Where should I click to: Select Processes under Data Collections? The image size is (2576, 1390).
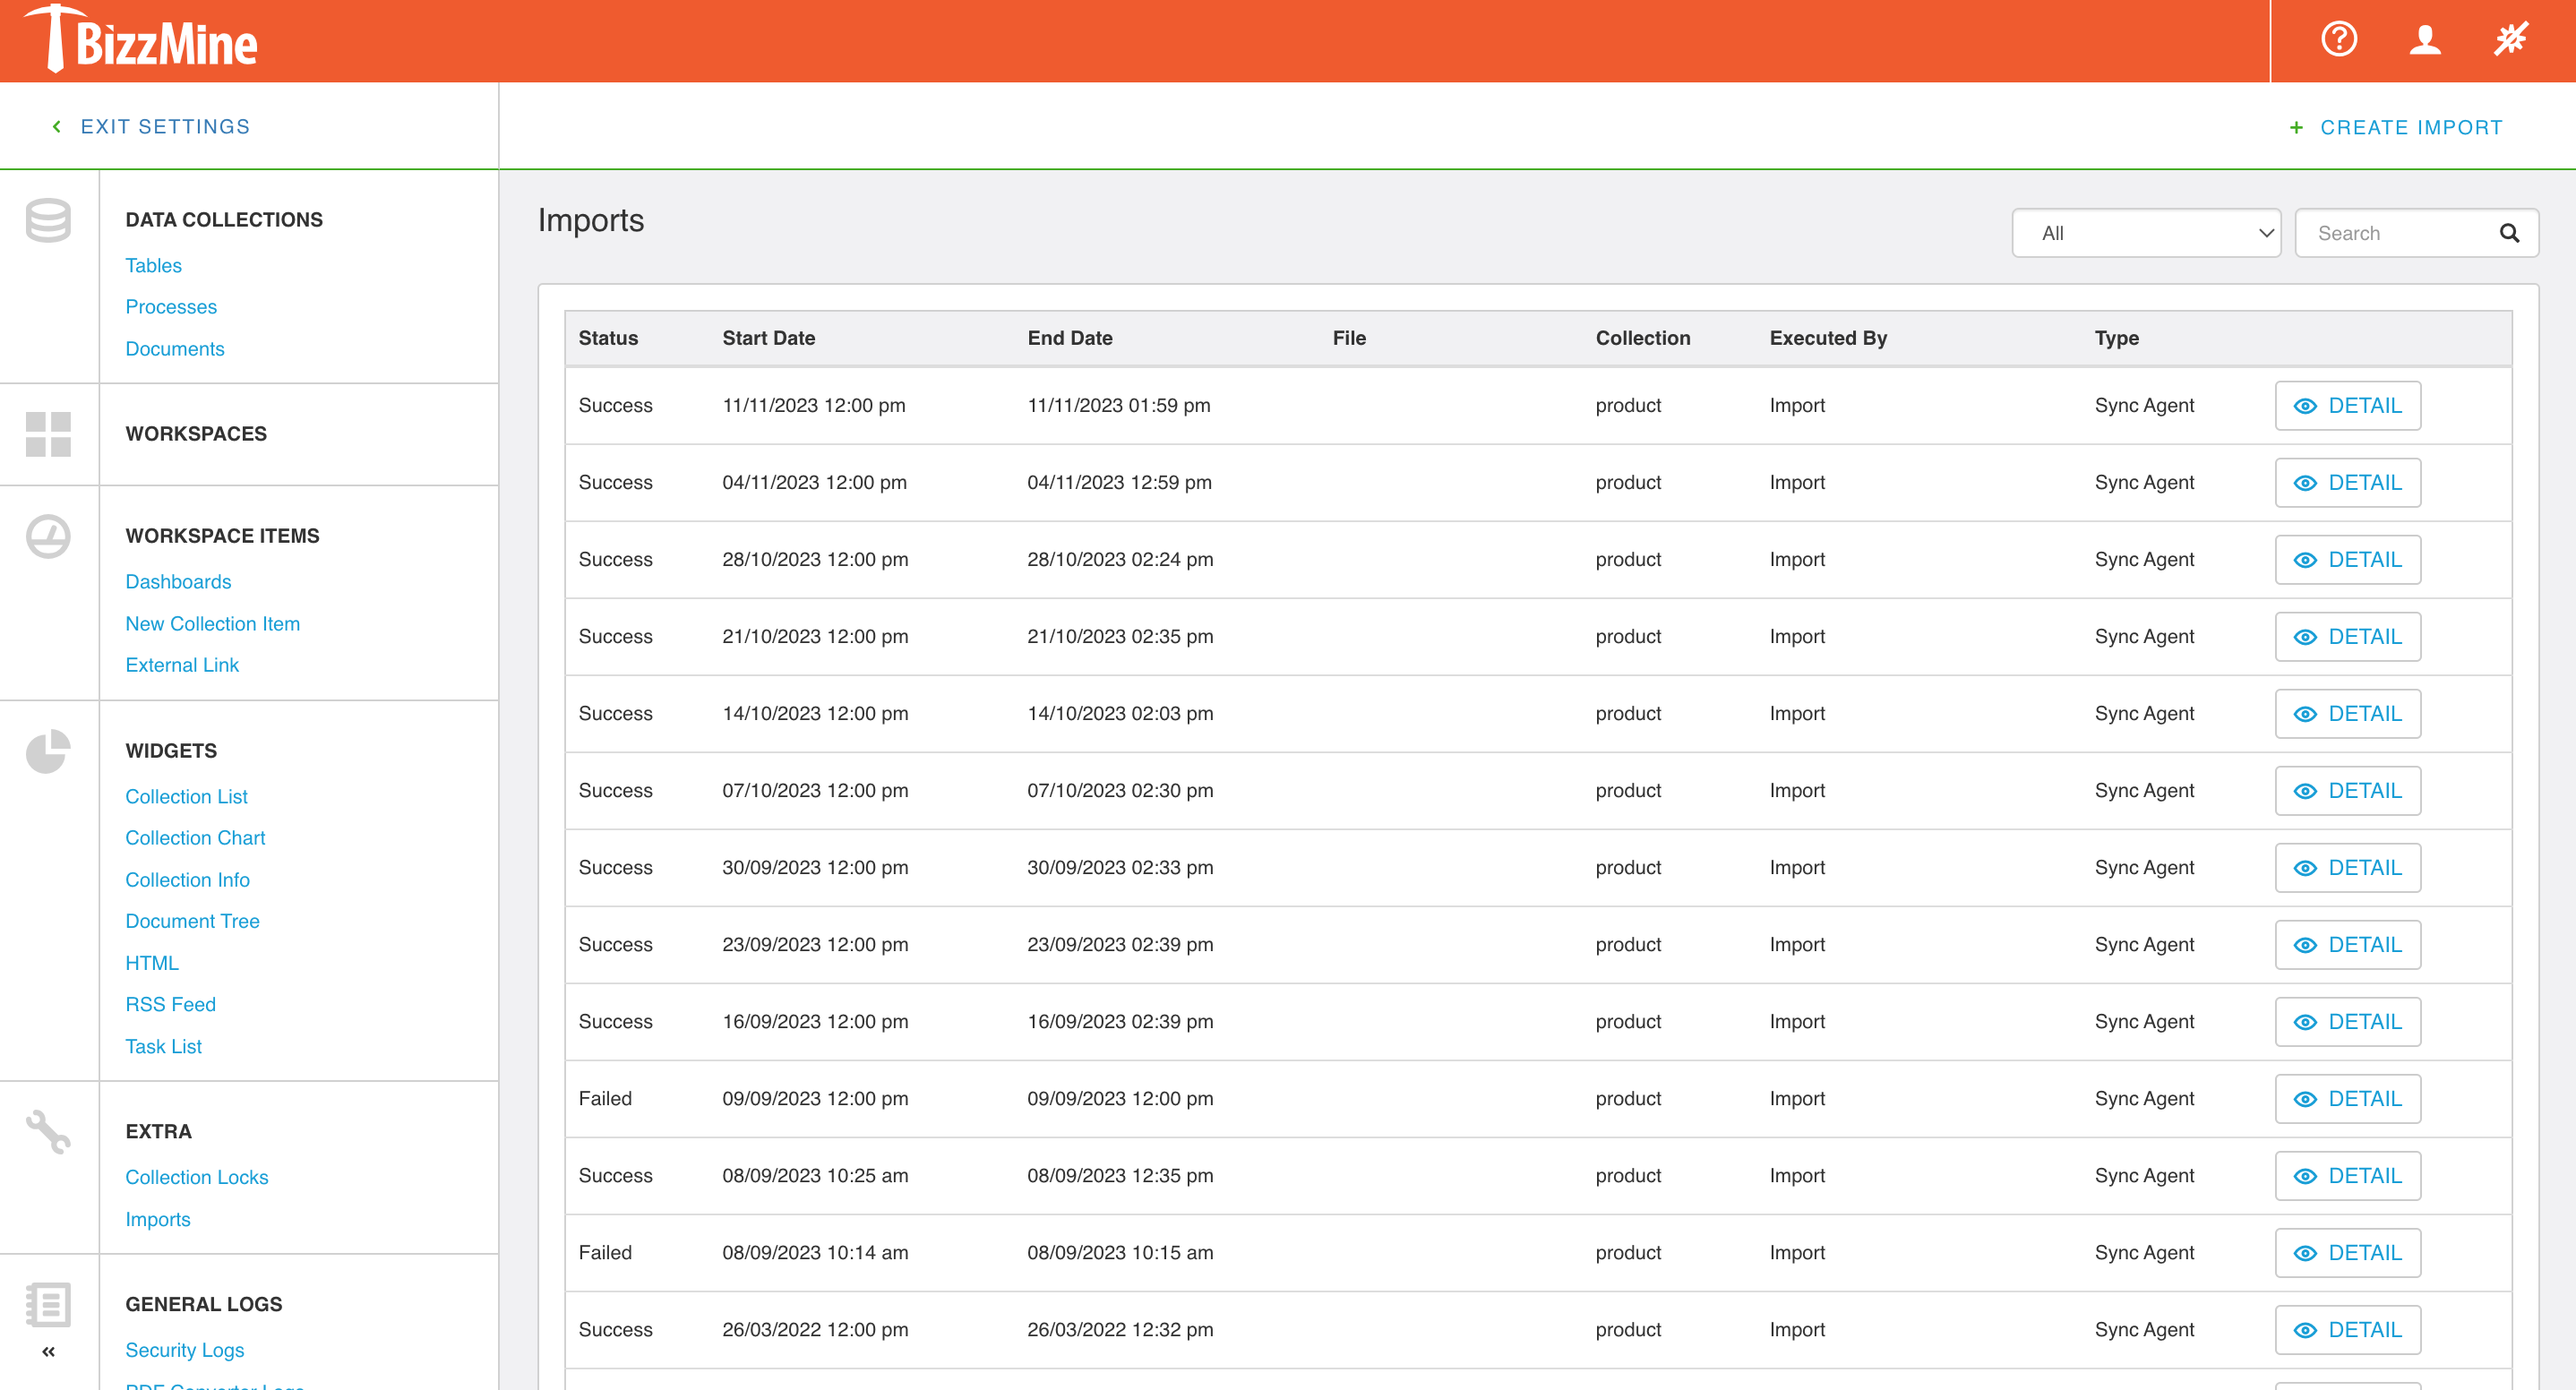171,307
